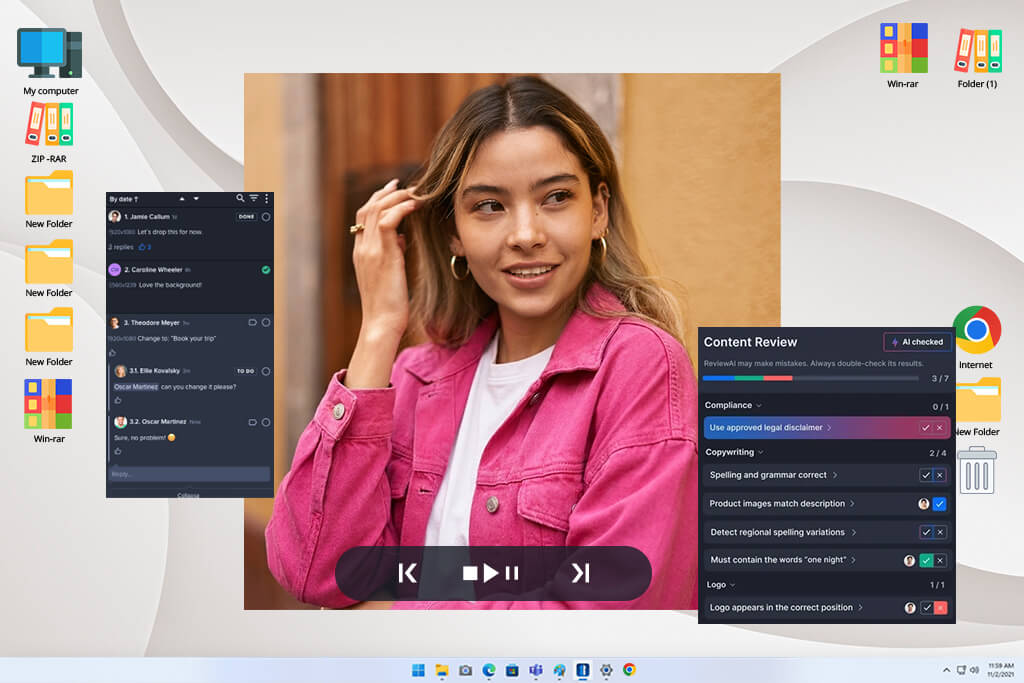Open three-dot menu in comments panel
Viewport: 1024px width, 683px height.
(266, 198)
